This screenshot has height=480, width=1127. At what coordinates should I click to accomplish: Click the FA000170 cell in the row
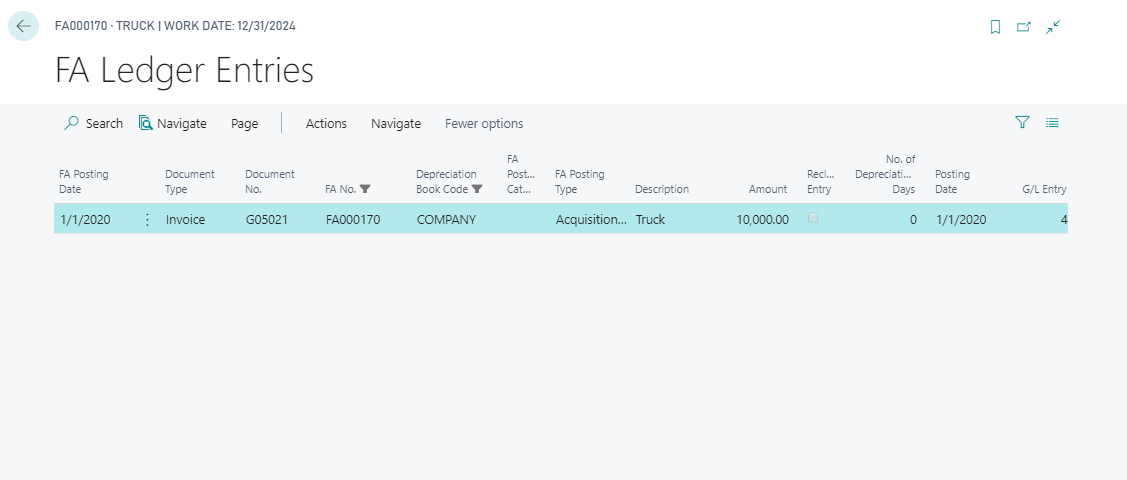point(353,220)
